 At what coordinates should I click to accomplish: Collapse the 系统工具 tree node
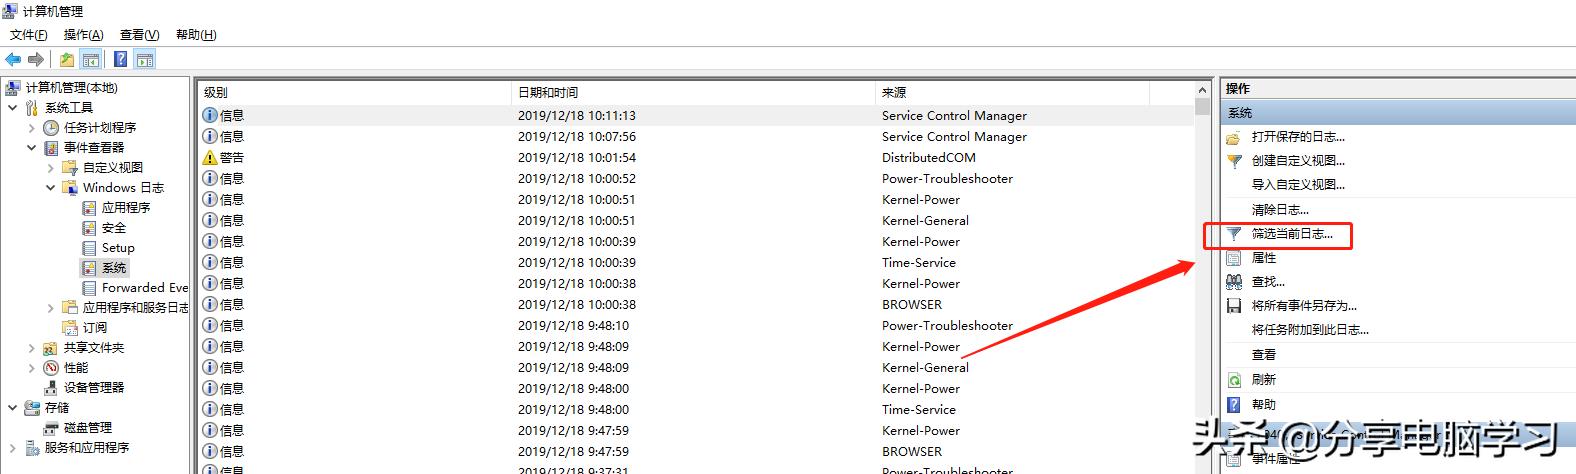[12, 108]
